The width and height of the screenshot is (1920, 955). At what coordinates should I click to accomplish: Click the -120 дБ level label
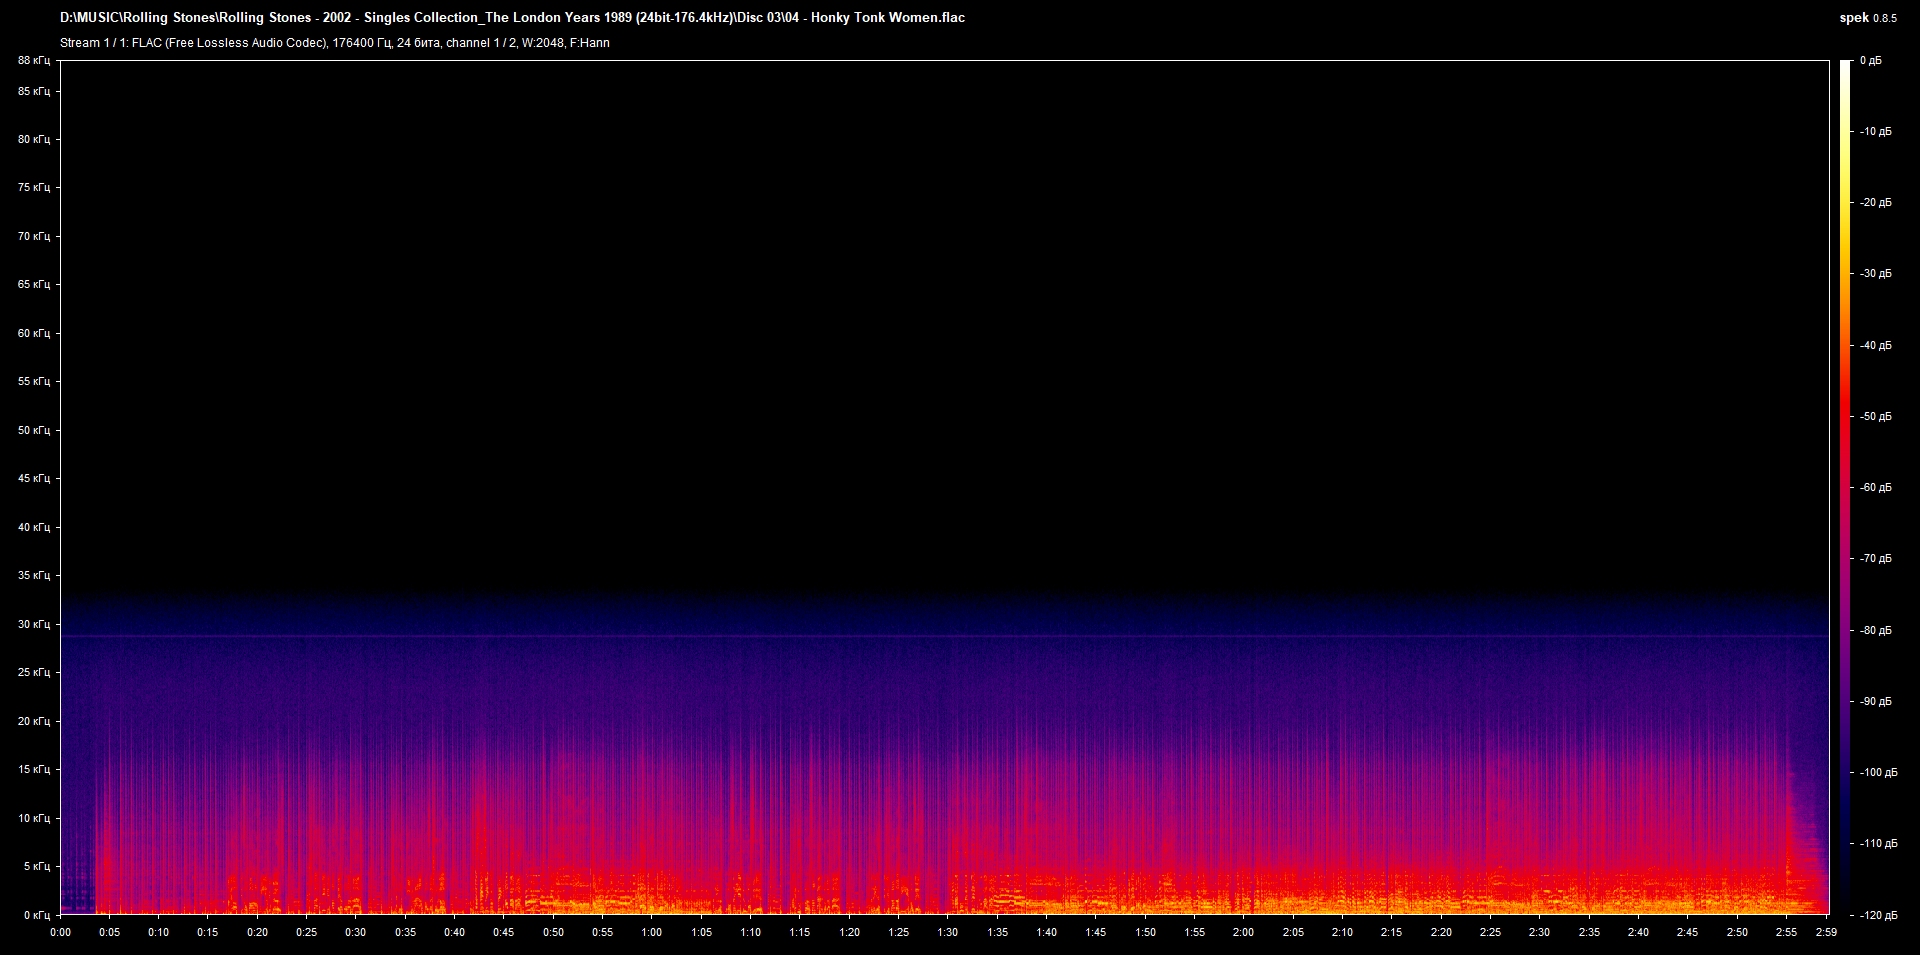[x=1877, y=915]
